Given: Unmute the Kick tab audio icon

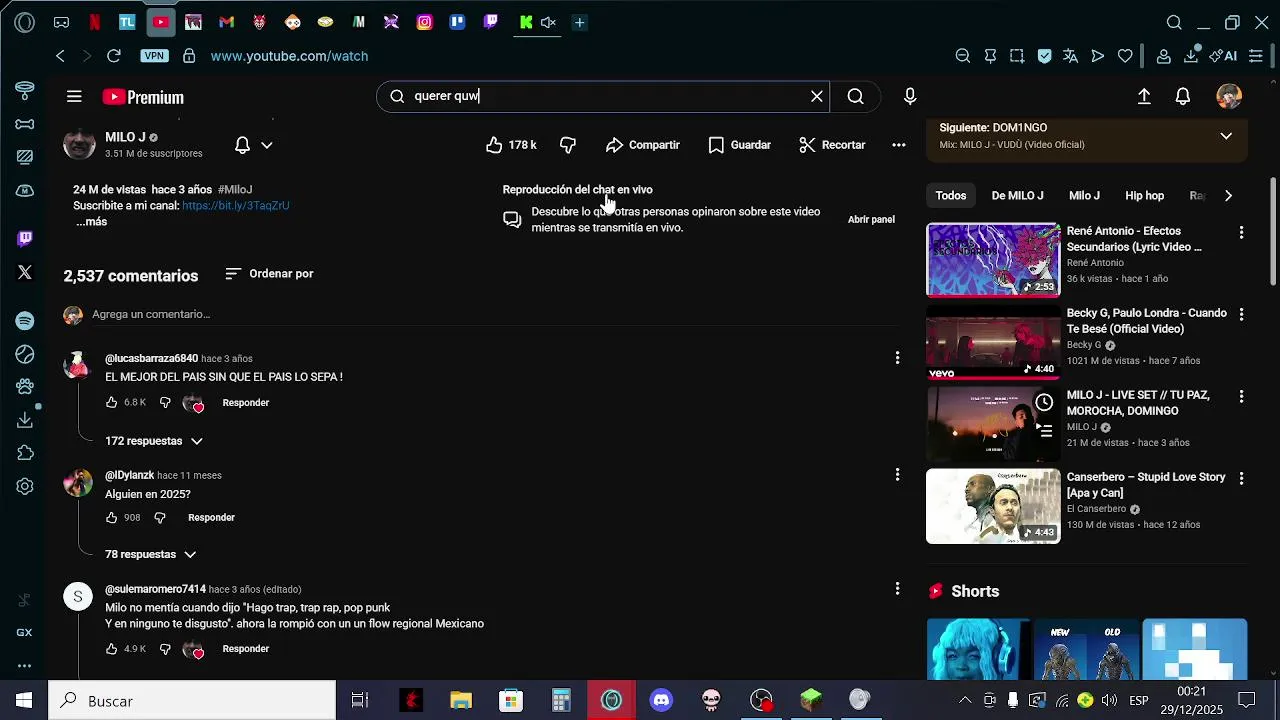Looking at the screenshot, I should (x=548, y=22).
